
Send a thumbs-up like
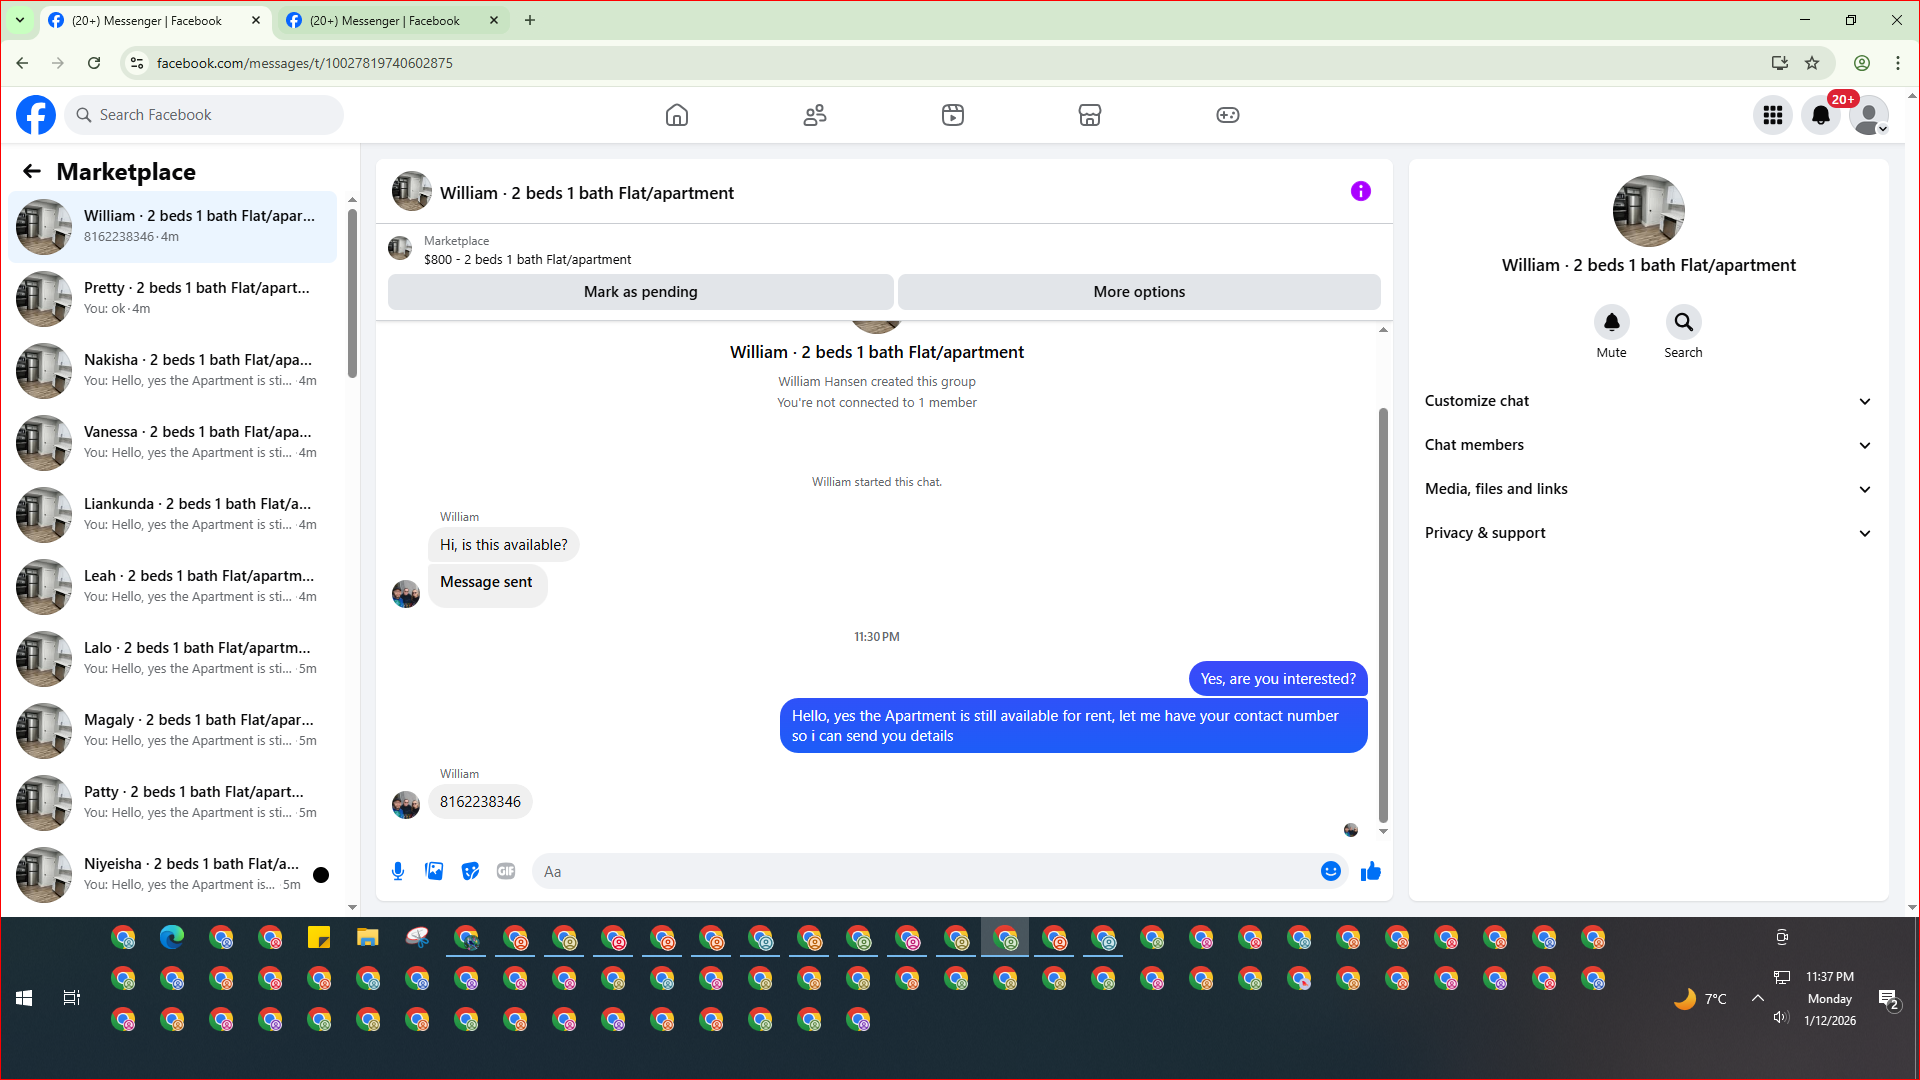coord(1370,871)
